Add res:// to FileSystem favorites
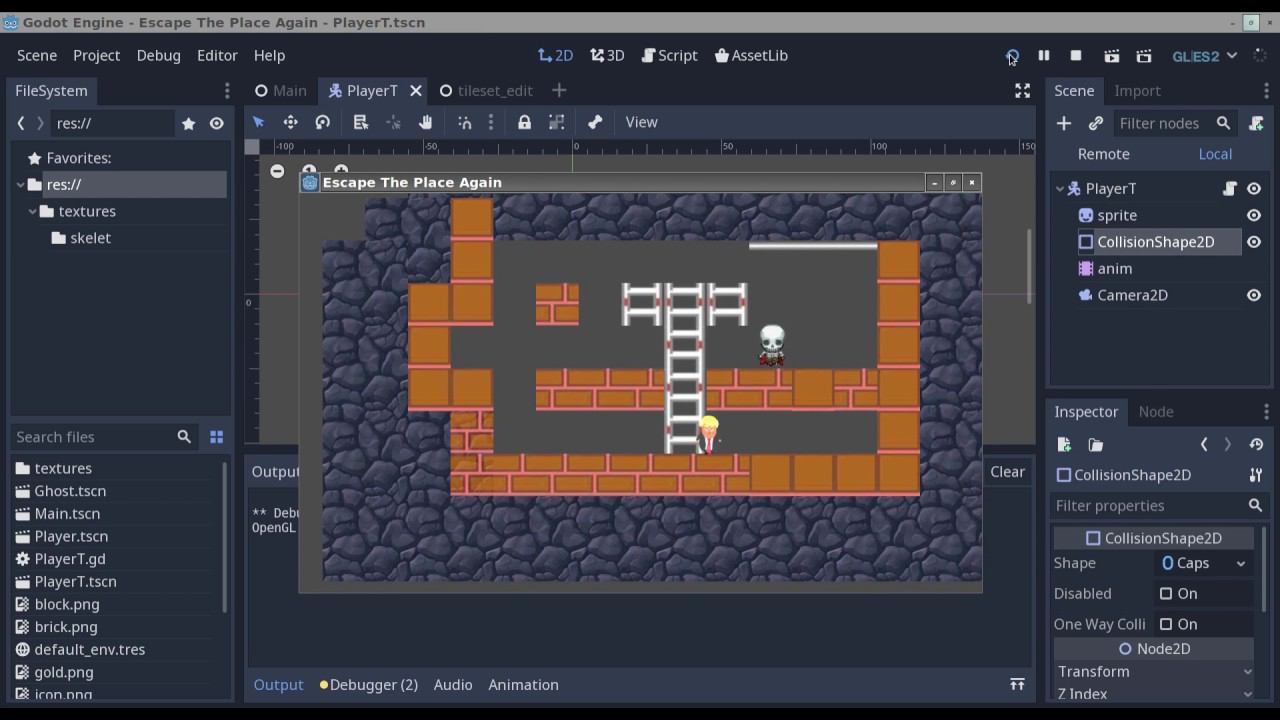The width and height of the screenshot is (1280, 720). [188, 124]
